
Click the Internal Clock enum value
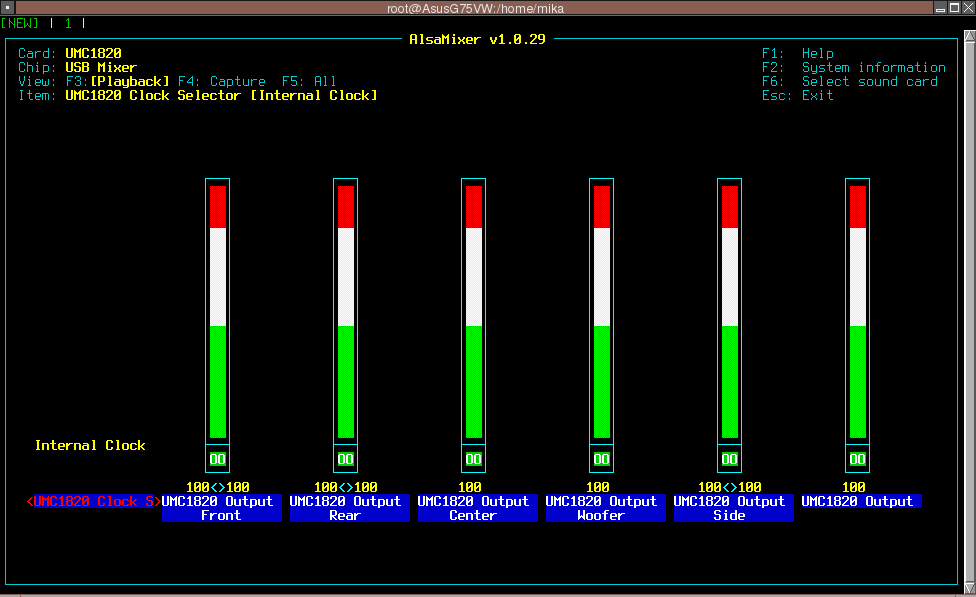[90, 445]
